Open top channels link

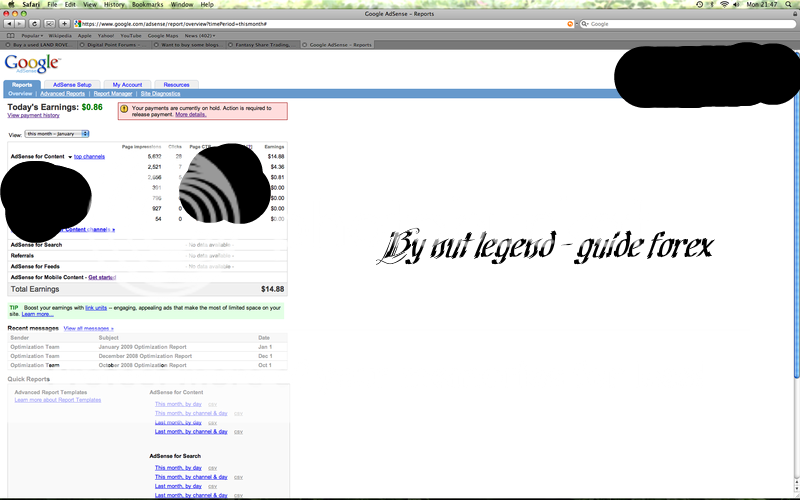89,157
